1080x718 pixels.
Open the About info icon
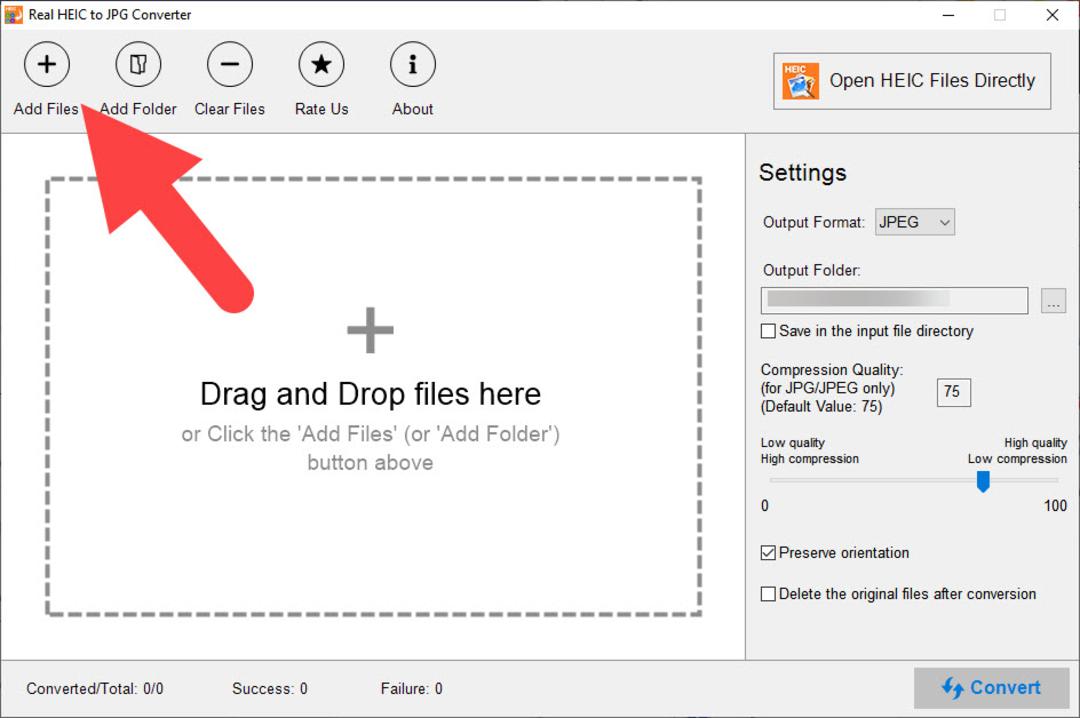[x=413, y=64]
